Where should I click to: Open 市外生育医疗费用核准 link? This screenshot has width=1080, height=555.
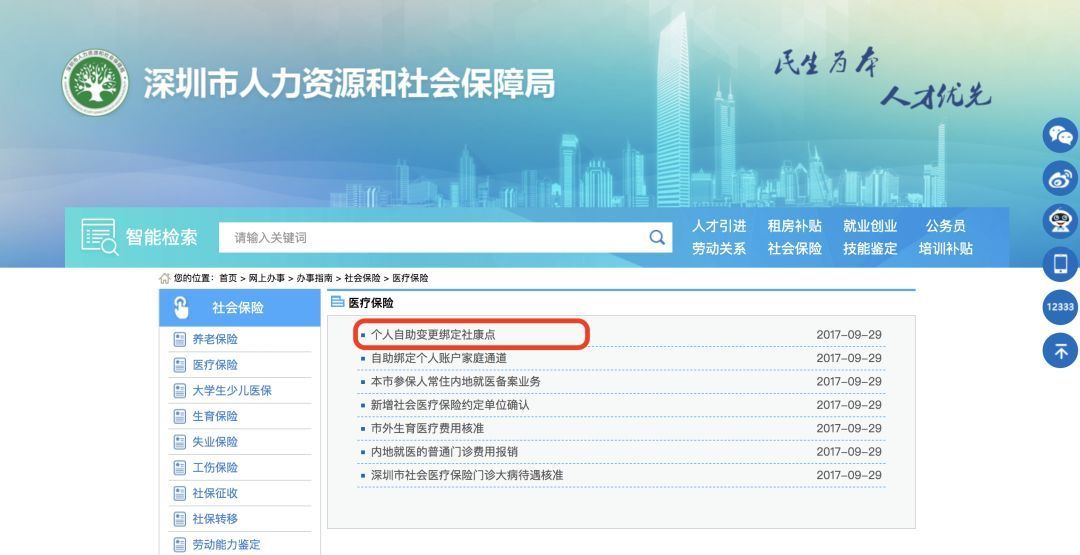click(x=427, y=428)
